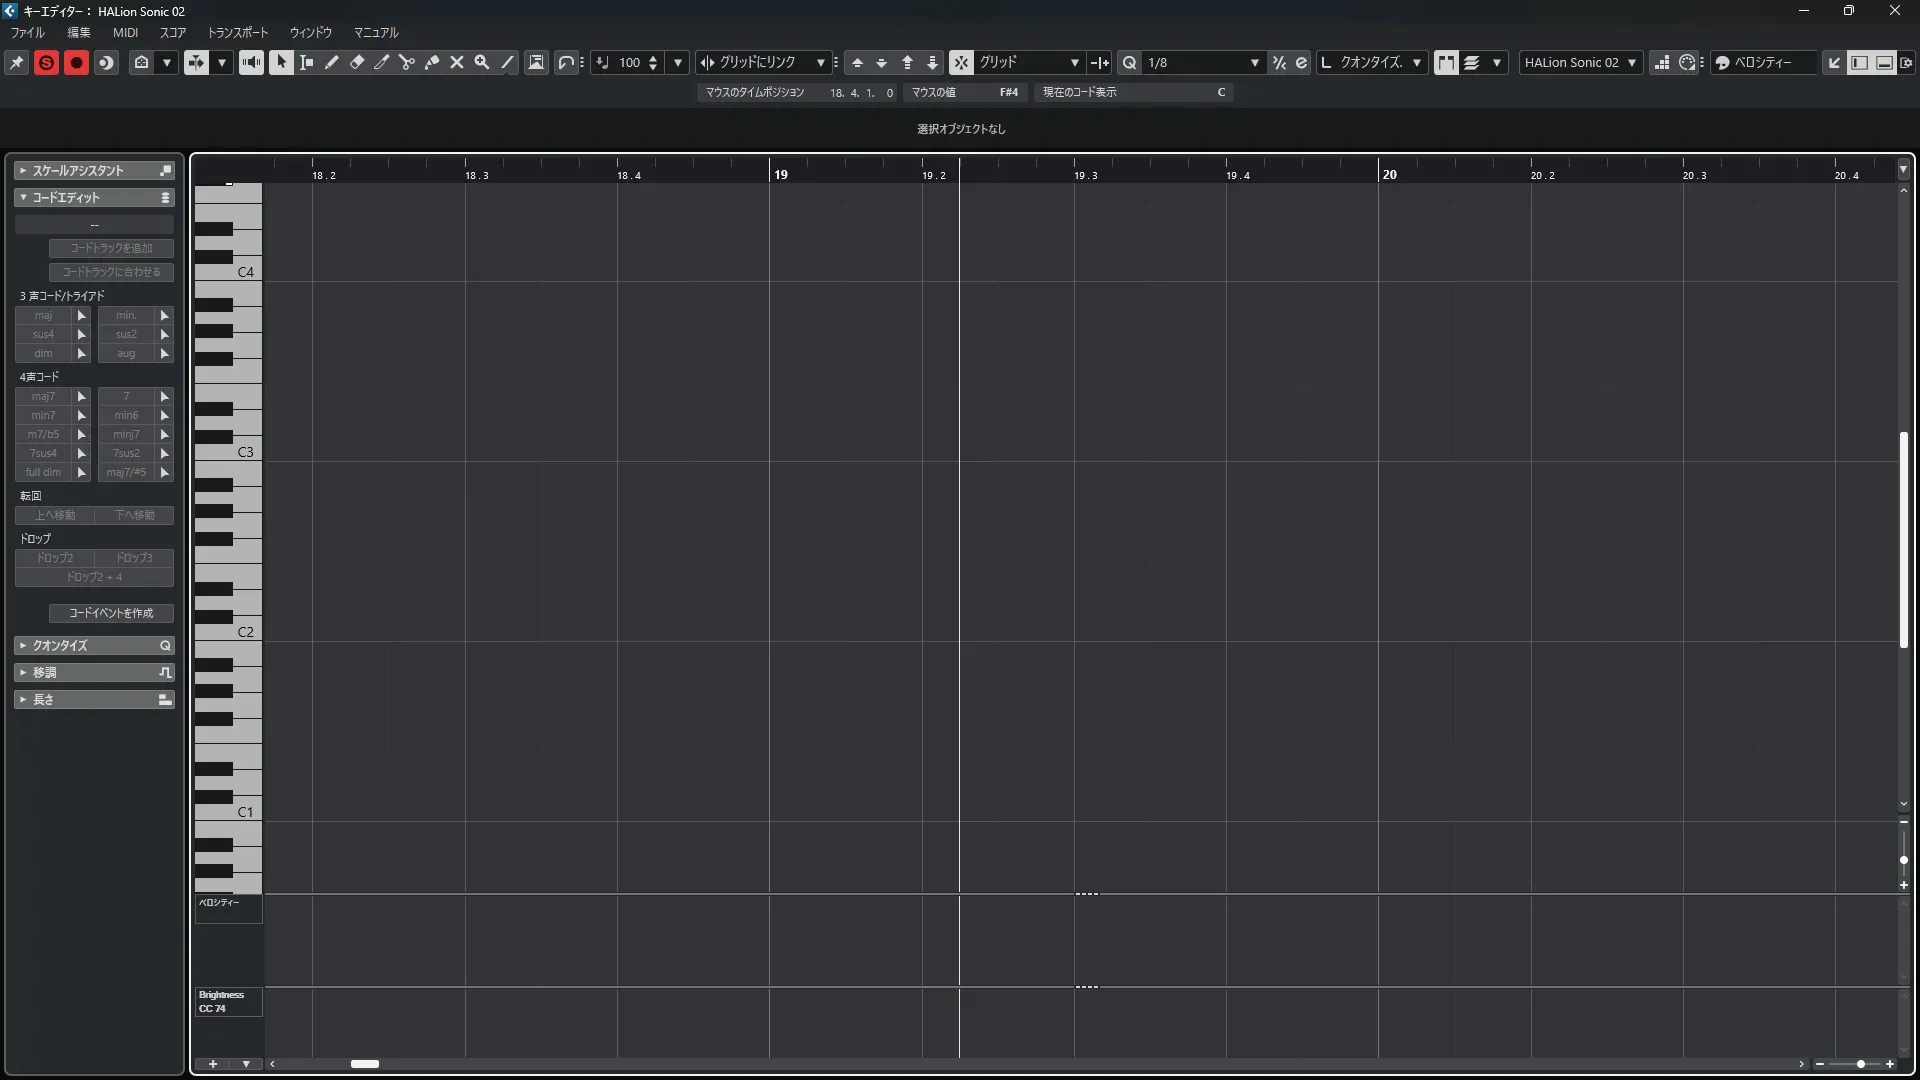Toggle acoustic feedback speaker button
The image size is (1920, 1080).
click(x=251, y=62)
